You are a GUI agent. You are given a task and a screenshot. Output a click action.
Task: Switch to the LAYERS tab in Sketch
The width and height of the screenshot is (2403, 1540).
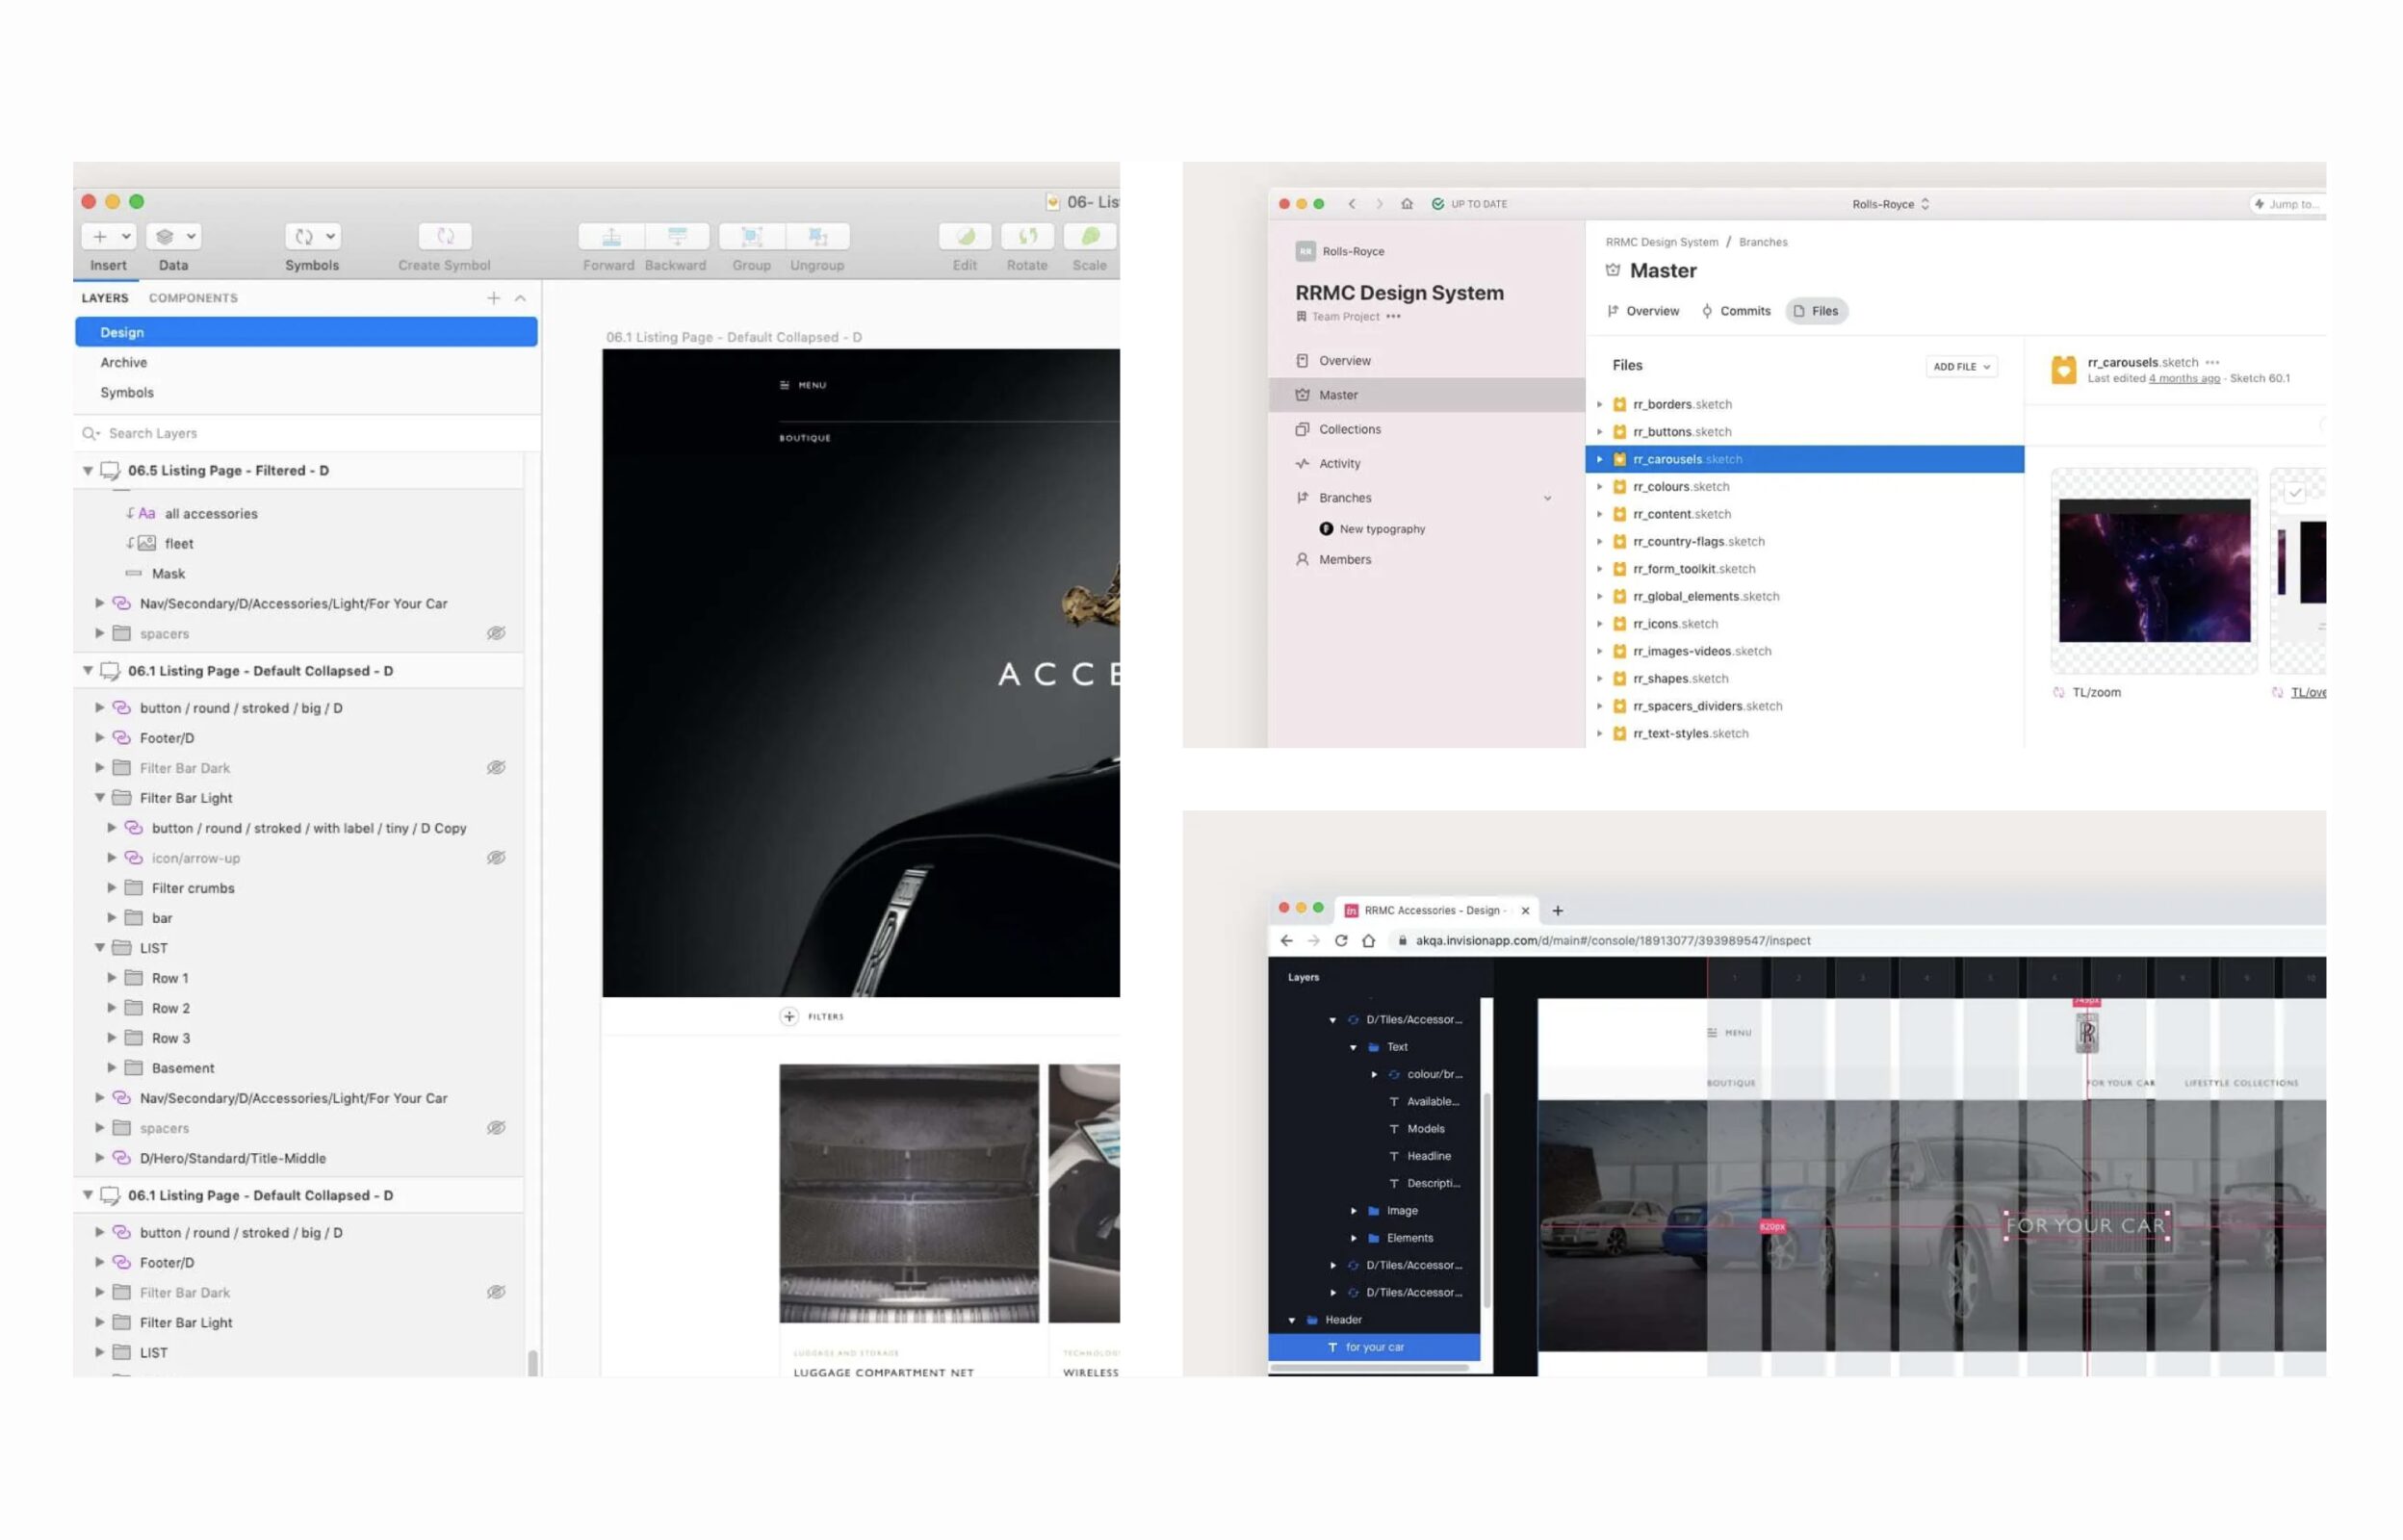[105, 298]
